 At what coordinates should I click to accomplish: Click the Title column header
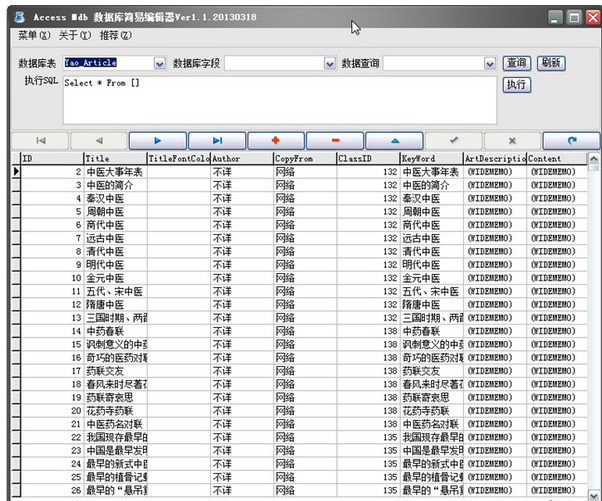pyautogui.click(x=115, y=159)
